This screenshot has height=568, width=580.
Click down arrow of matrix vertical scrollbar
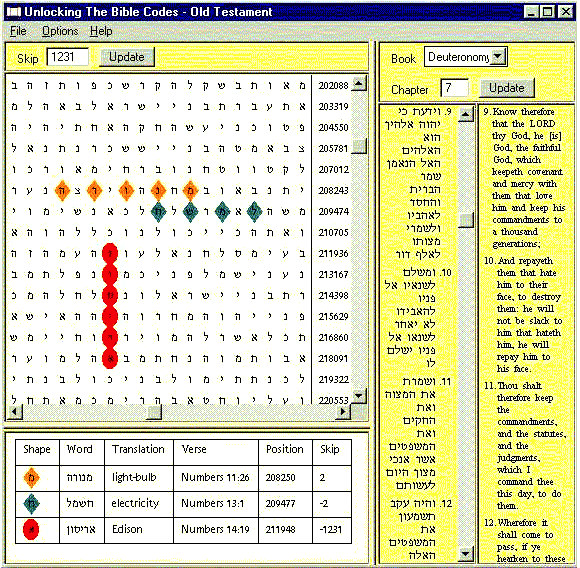(358, 396)
